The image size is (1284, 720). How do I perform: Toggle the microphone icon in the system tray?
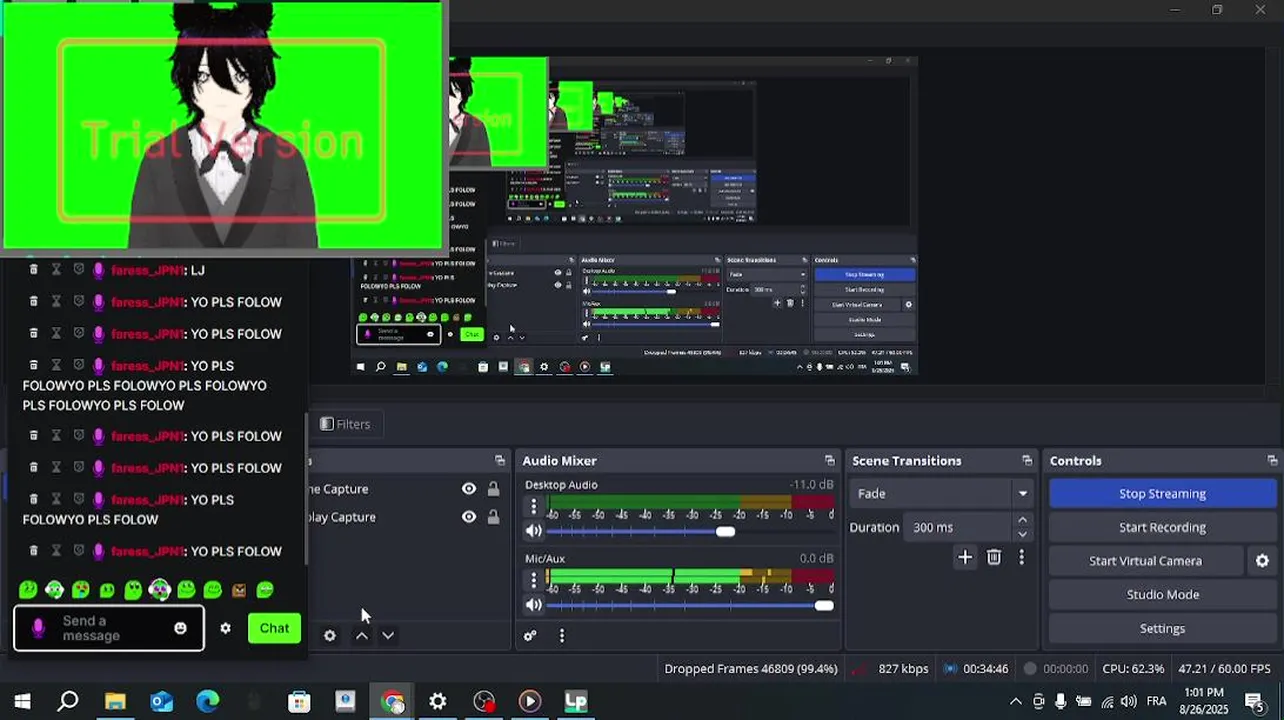pyautogui.click(x=1061, y=701)
